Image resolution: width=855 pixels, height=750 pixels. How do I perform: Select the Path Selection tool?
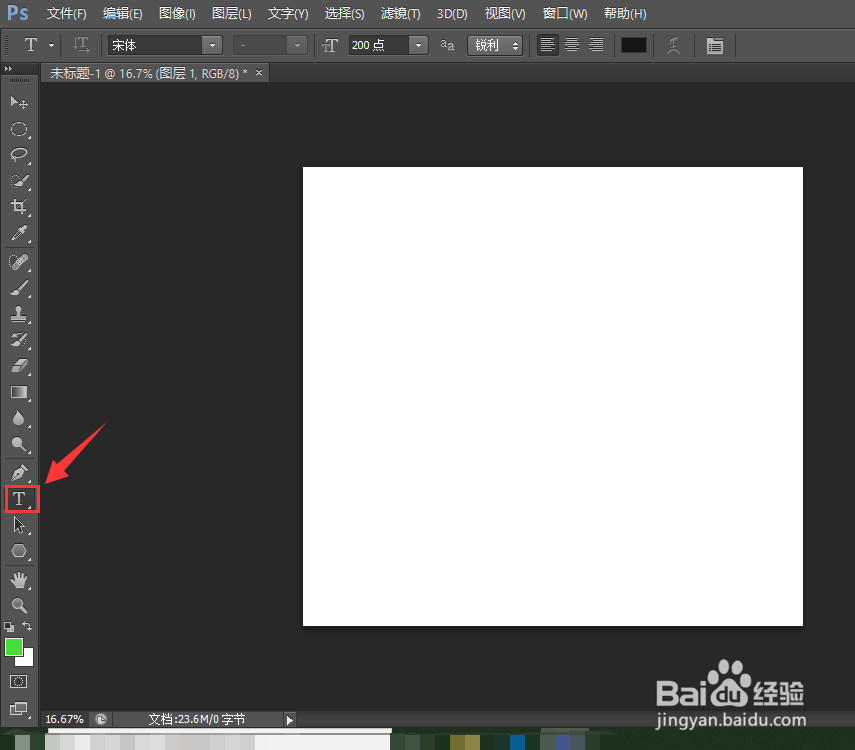pyautogui.click(x=19, y=525)
